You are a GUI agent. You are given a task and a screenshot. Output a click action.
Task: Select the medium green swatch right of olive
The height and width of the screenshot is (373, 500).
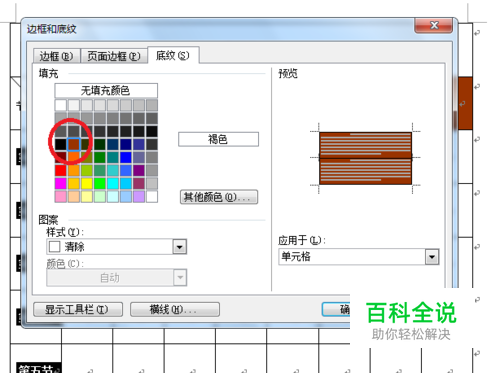100,157
